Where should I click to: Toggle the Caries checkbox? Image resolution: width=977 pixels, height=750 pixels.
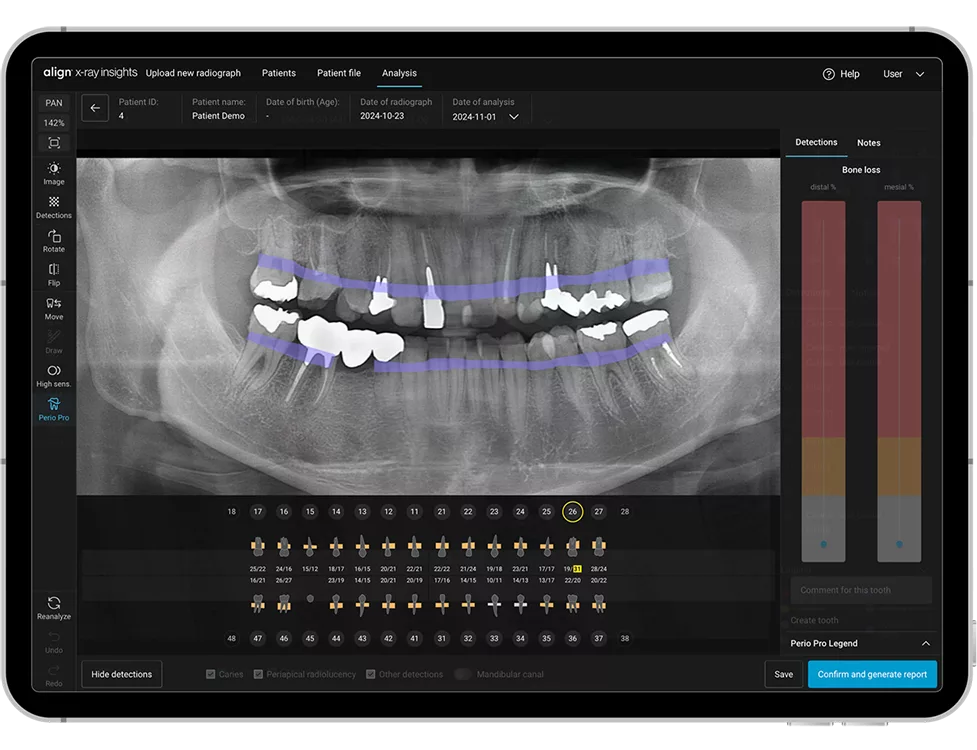(x=211, y=675)
